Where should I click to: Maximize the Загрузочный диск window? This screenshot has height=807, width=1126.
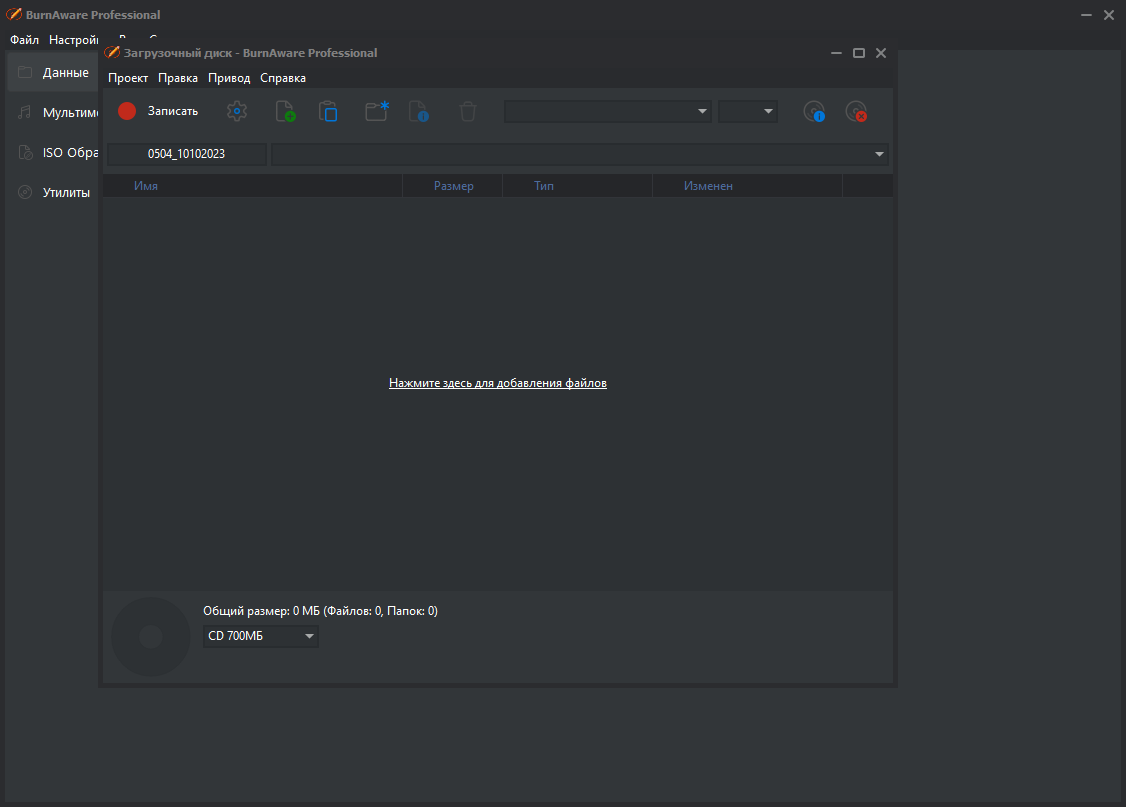point(859,53)
